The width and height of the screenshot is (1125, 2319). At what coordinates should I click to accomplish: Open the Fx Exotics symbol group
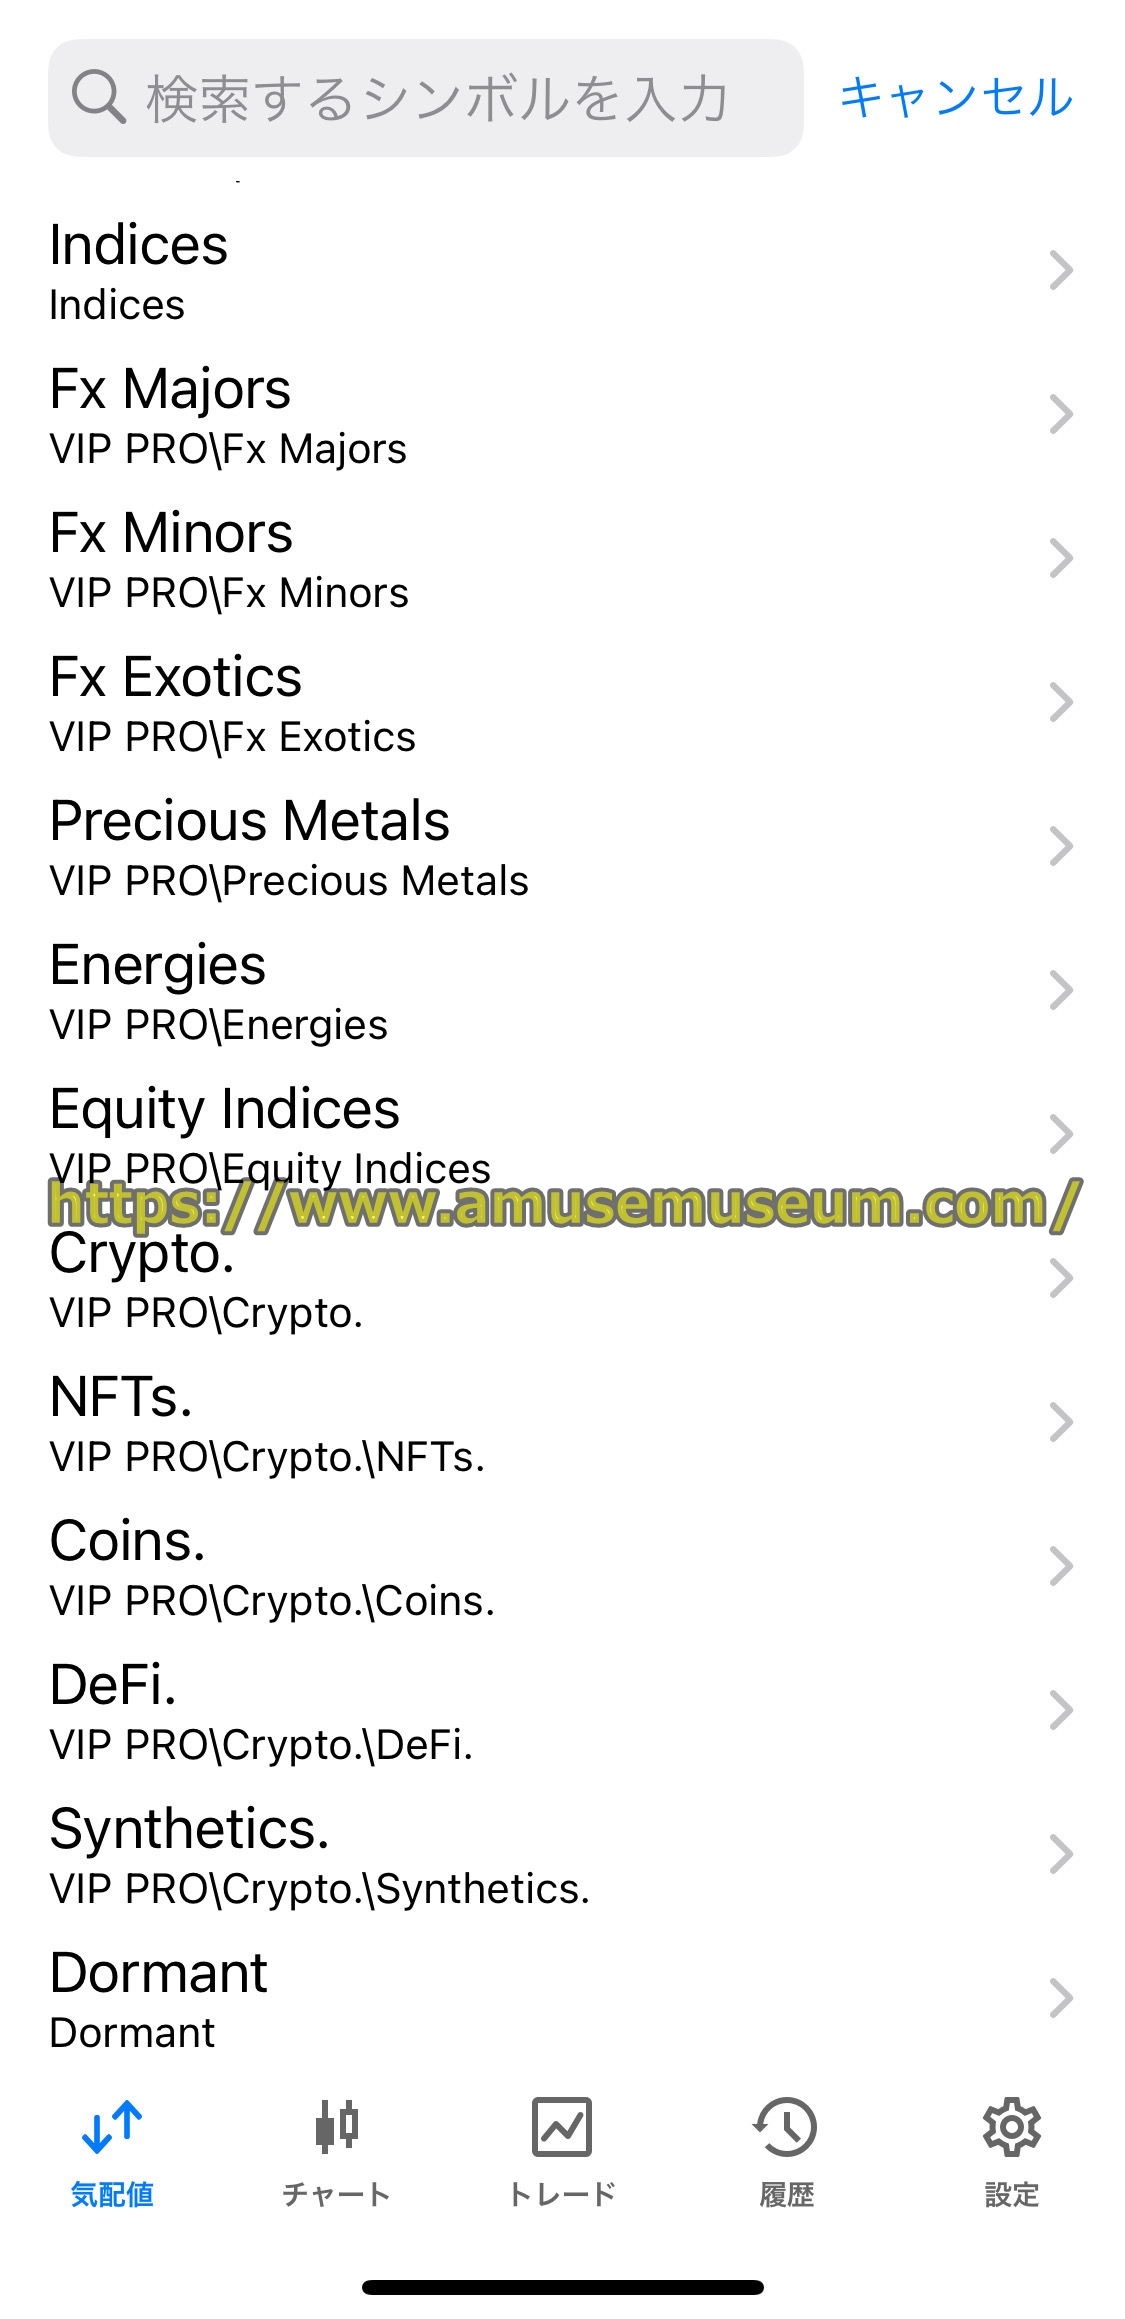tap(562, 703)
